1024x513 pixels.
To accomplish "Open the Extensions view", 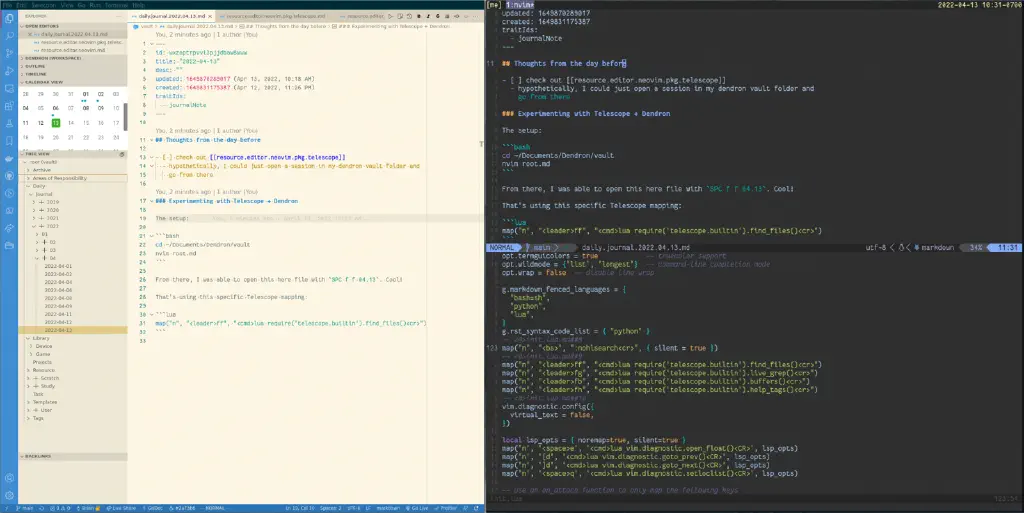I will 9,106.
